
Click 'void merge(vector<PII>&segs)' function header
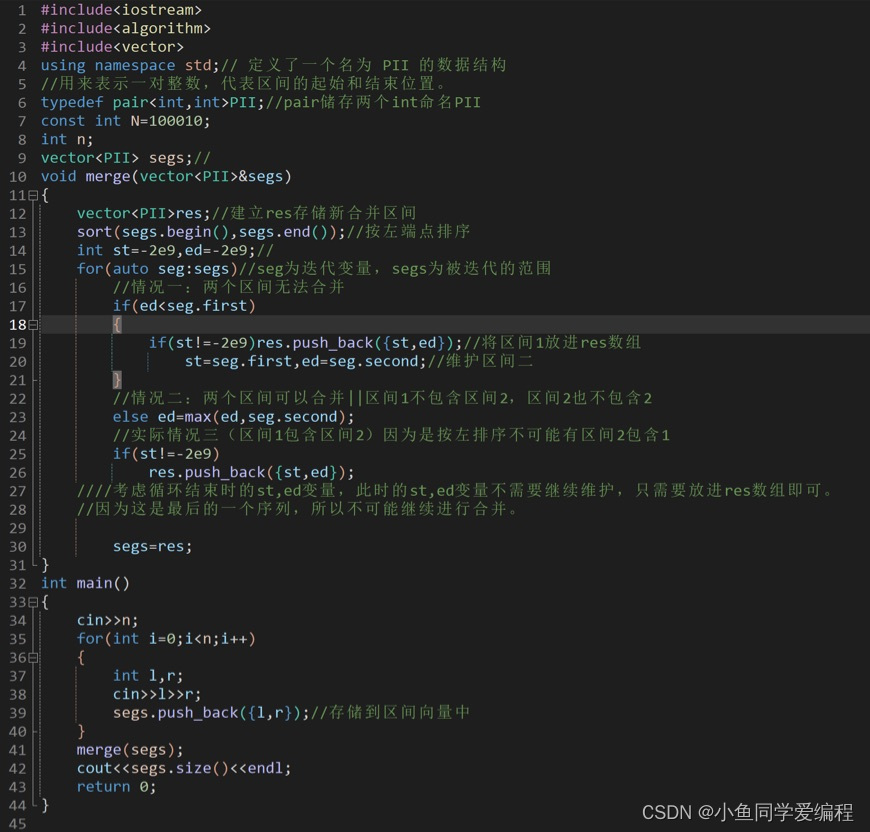coord(166,176)
